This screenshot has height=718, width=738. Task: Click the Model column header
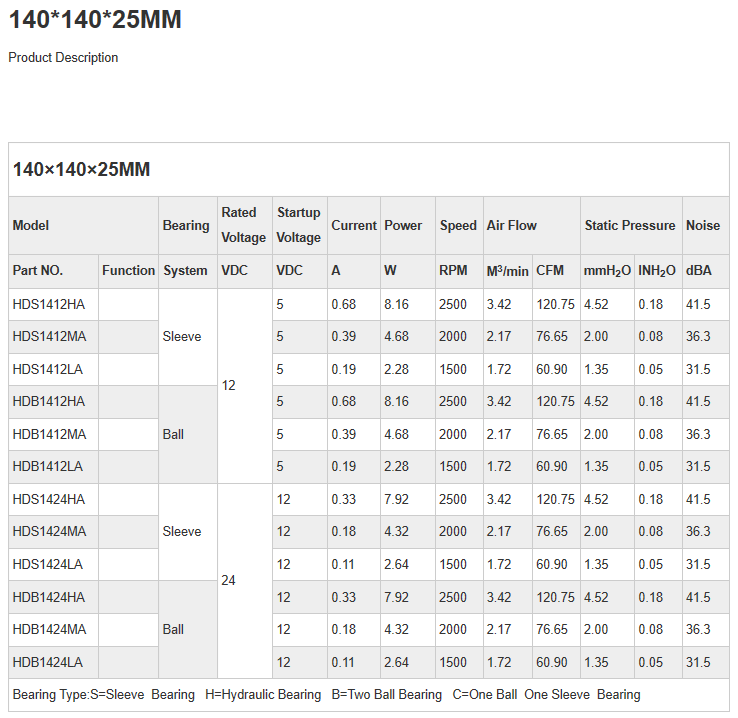31,226
